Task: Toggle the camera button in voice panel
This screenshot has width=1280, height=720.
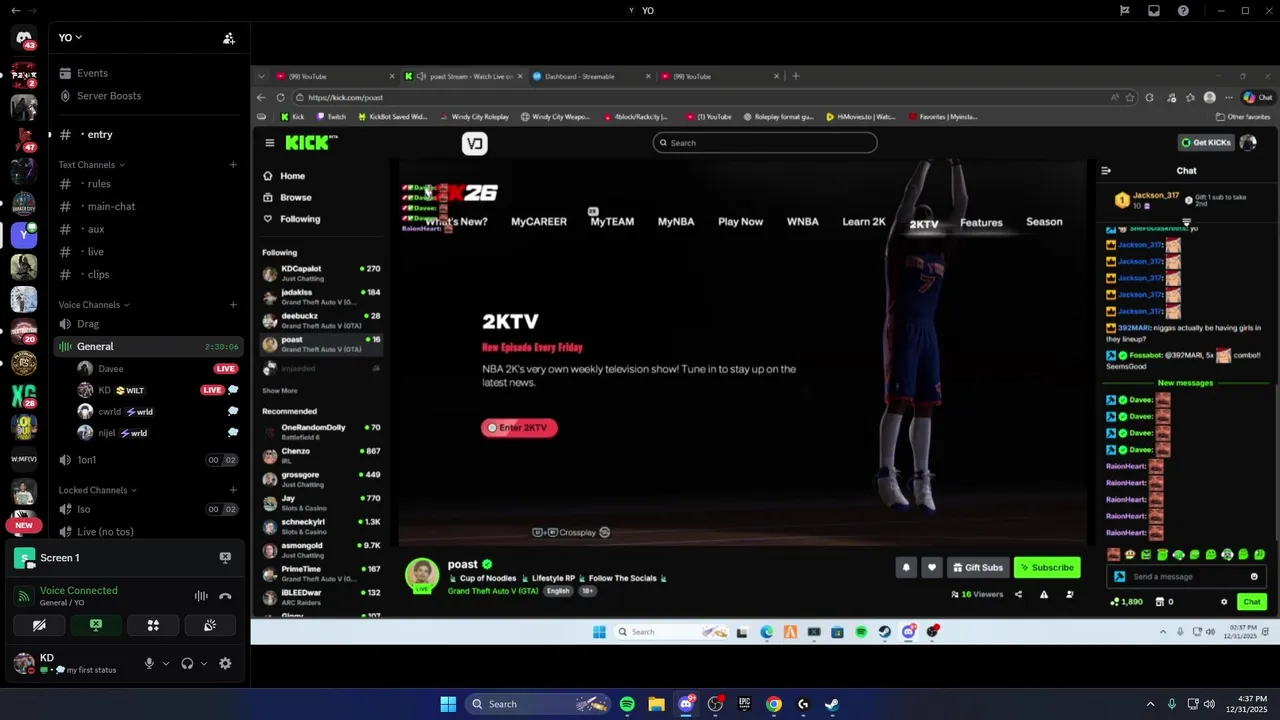Action: pos(39,625)
